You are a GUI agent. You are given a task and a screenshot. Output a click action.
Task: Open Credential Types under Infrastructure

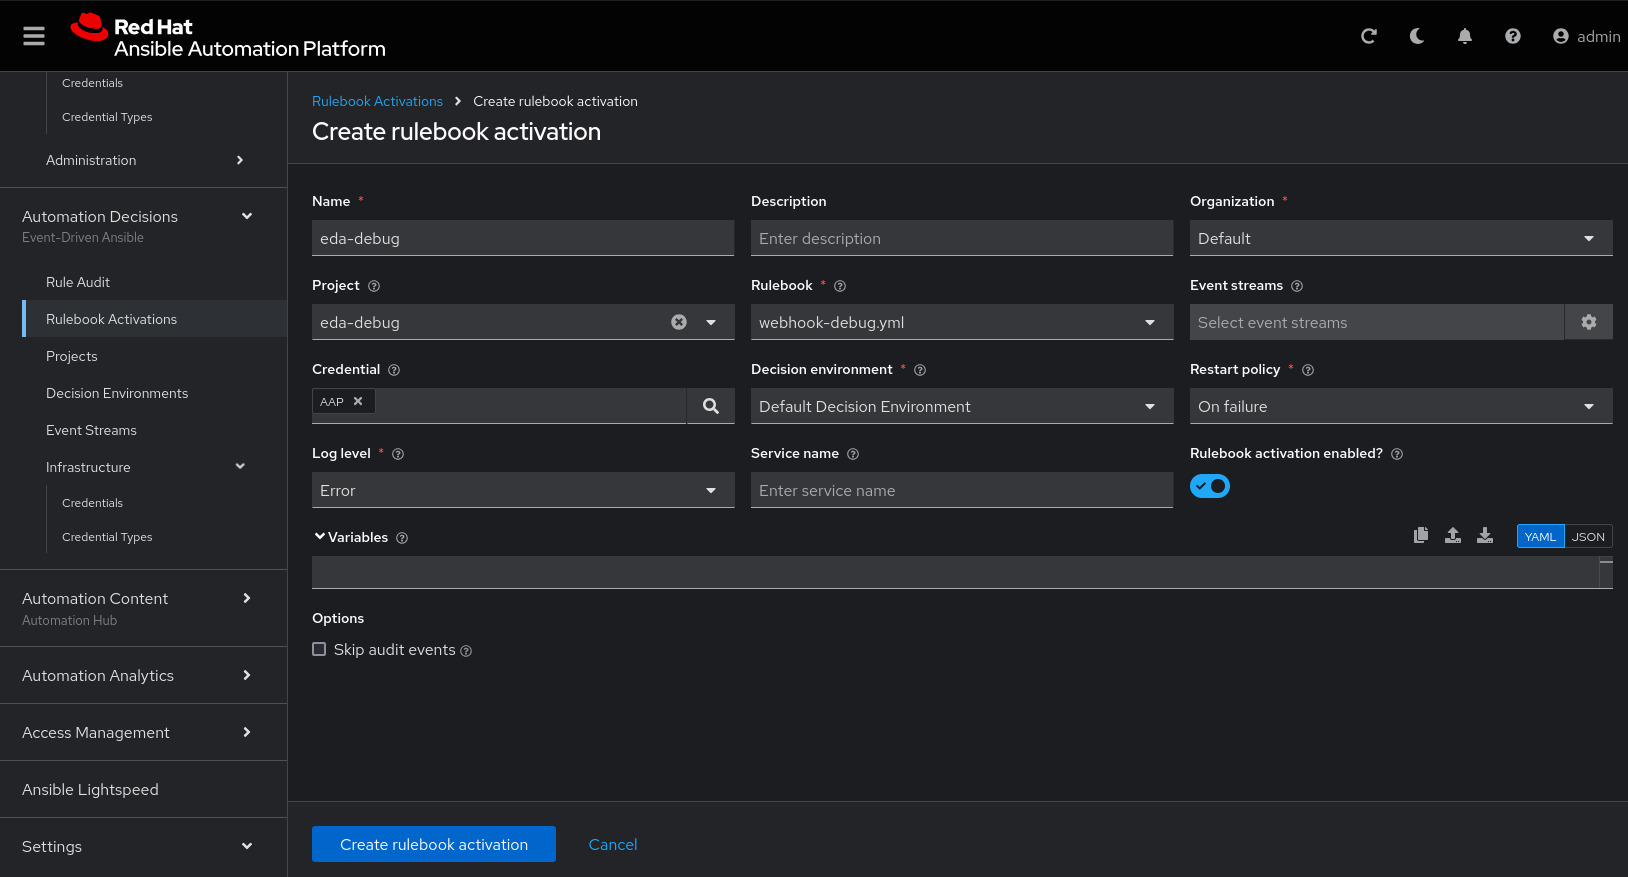click(107, 537)
